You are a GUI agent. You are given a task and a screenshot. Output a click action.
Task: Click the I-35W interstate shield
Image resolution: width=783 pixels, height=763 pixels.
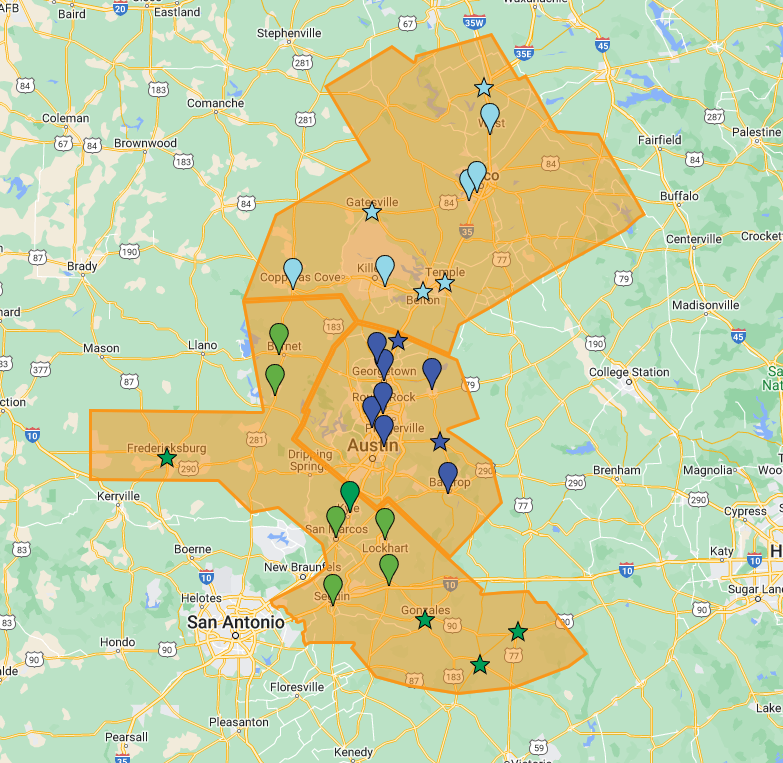click(474, 21)
